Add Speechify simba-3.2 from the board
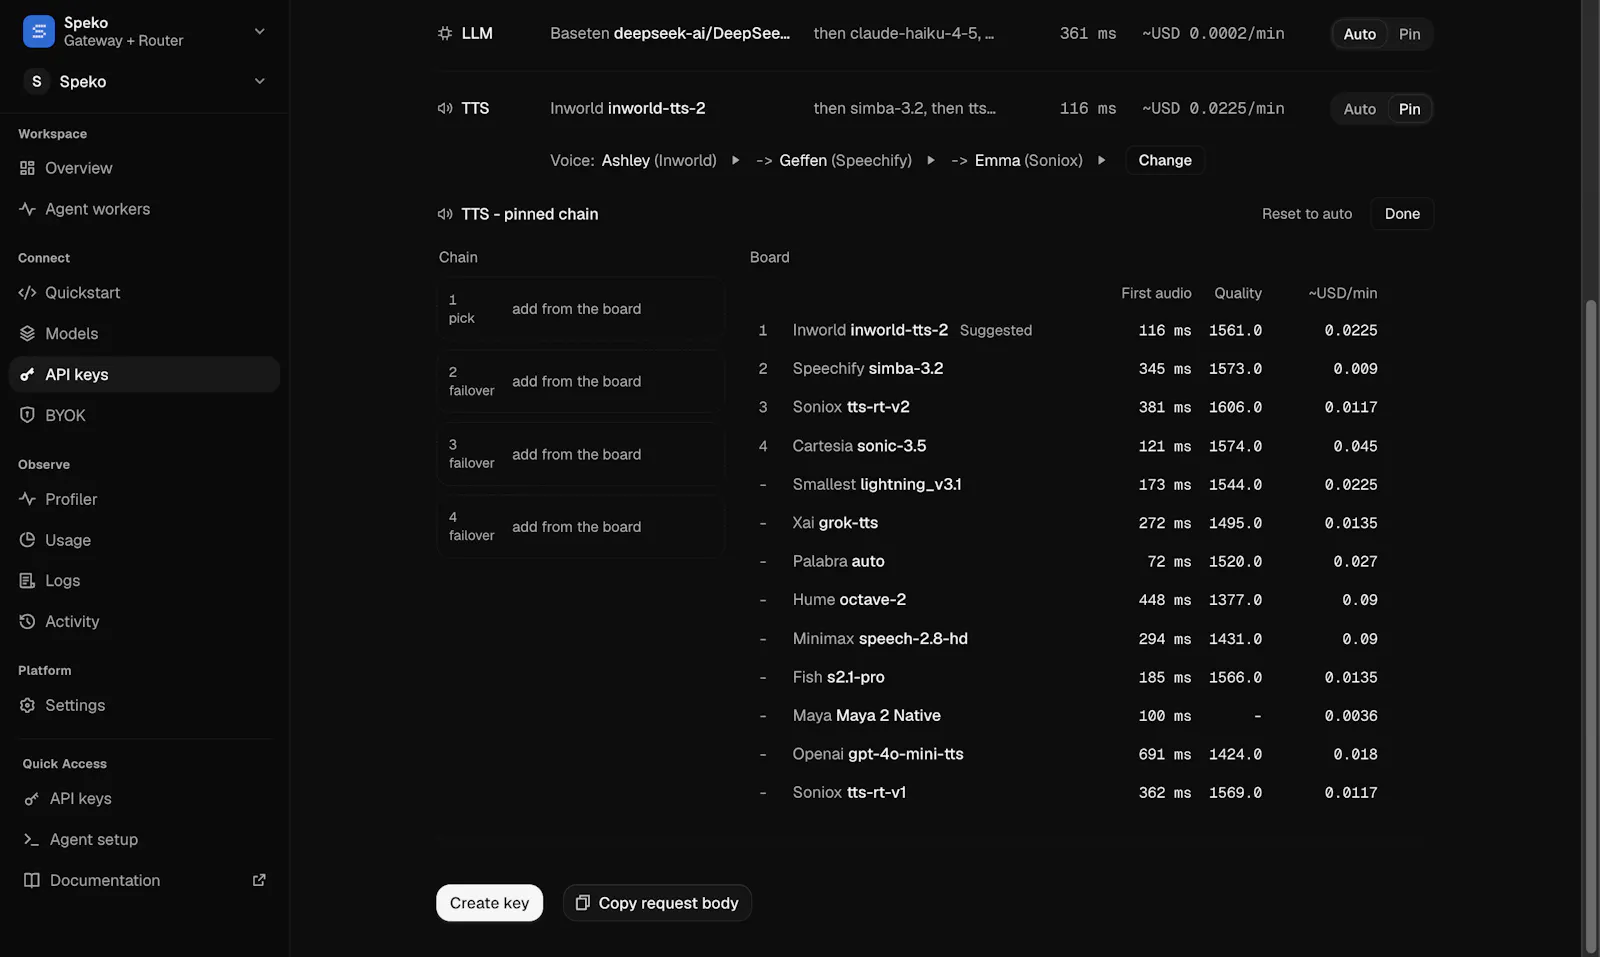Viewport: 1600px width, 957px height. click(x=1068, y=369)
